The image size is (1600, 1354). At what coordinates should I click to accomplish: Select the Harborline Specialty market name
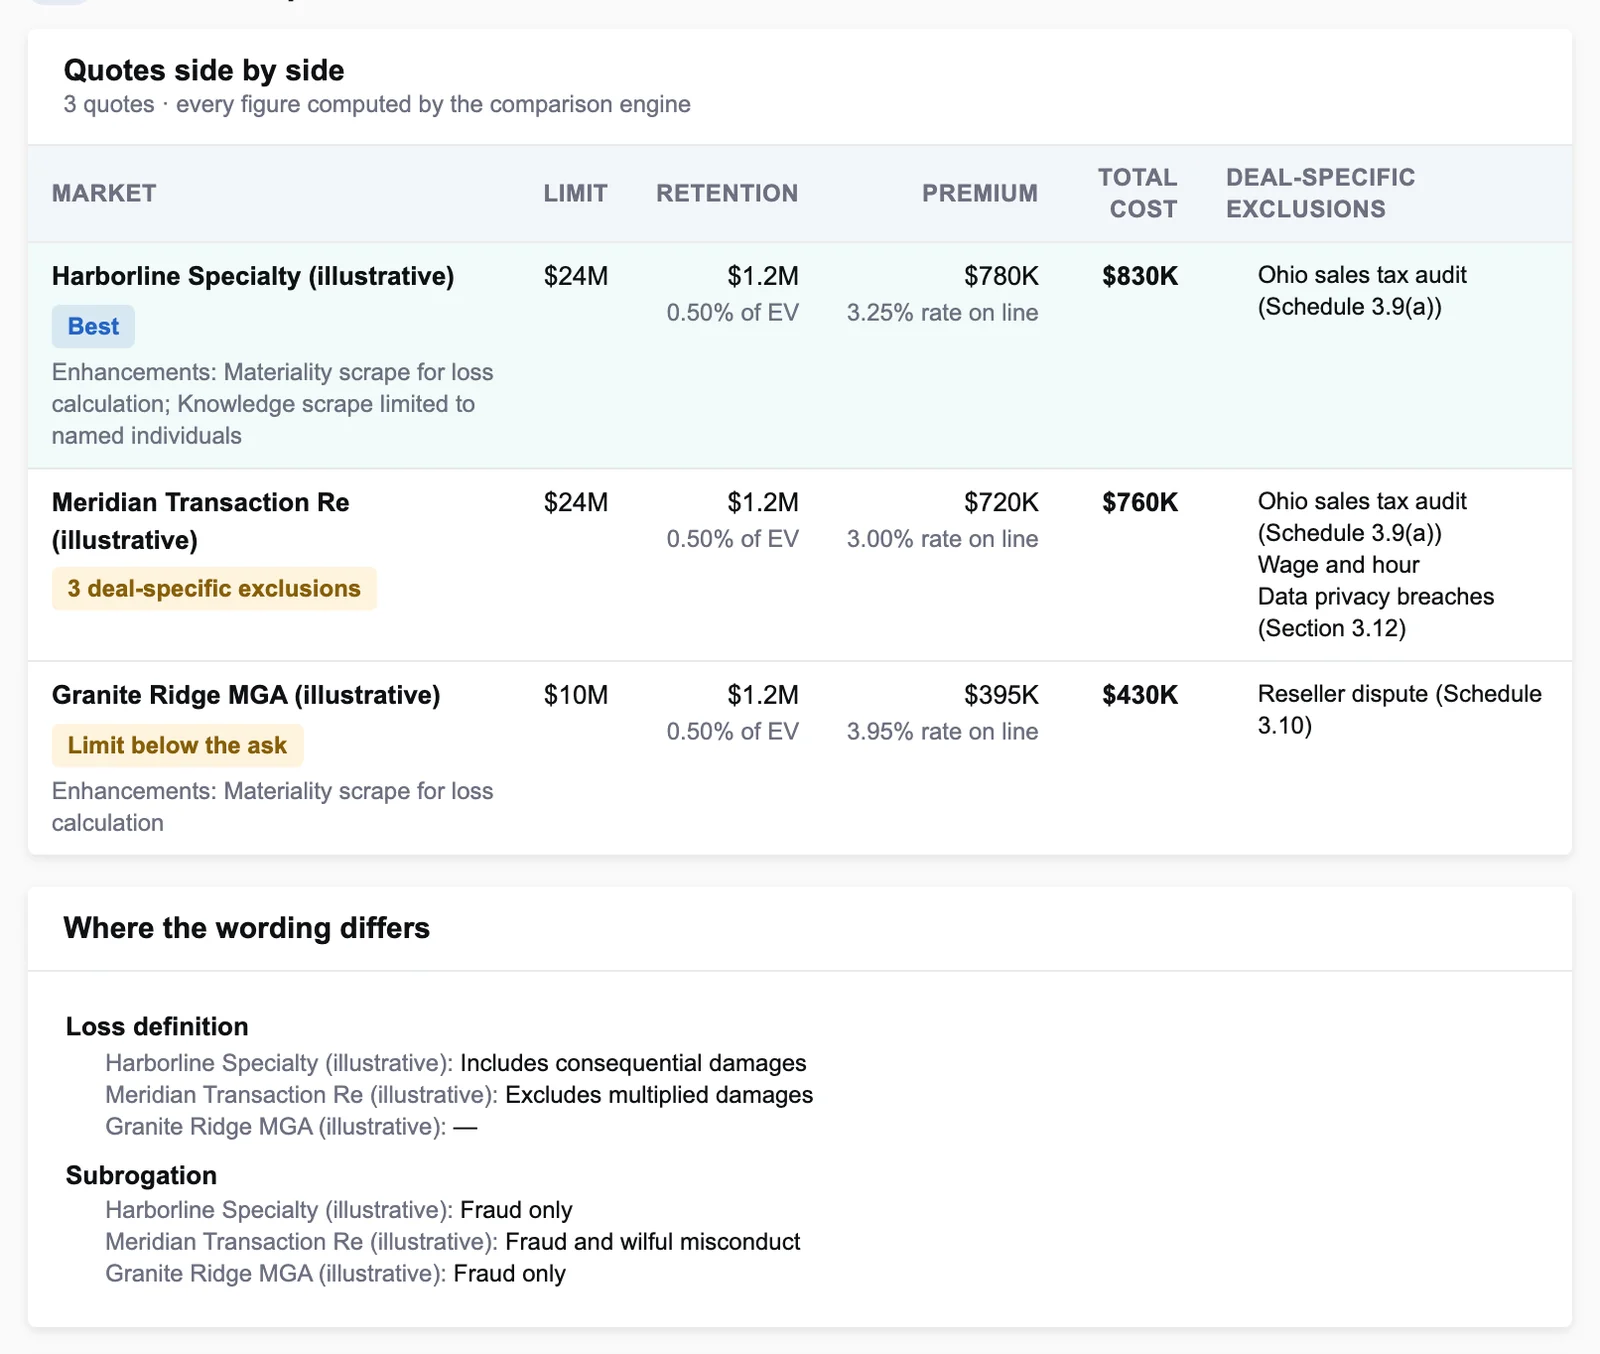[253, 276]
